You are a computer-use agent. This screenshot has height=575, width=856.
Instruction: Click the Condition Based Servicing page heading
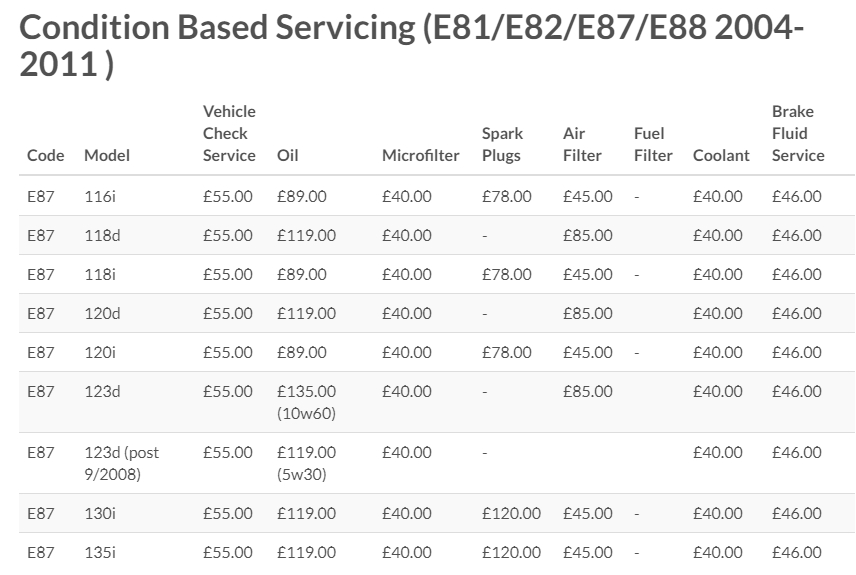click(412, 45)
